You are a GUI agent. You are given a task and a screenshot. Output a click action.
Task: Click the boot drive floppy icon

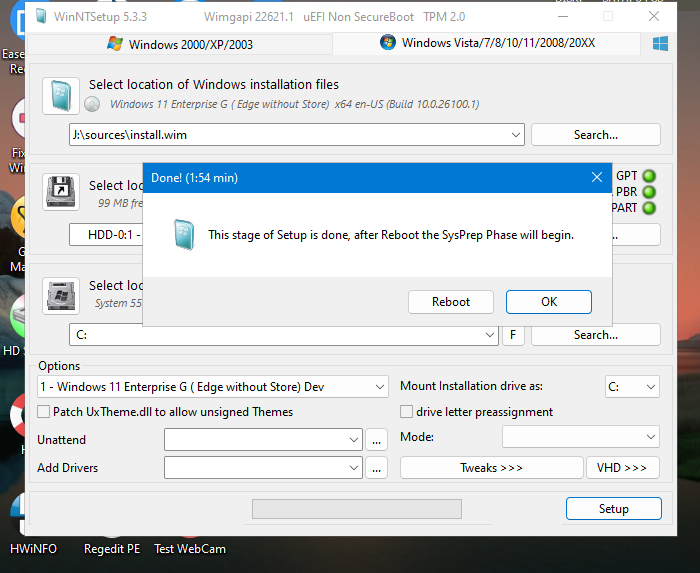point(61,192)
